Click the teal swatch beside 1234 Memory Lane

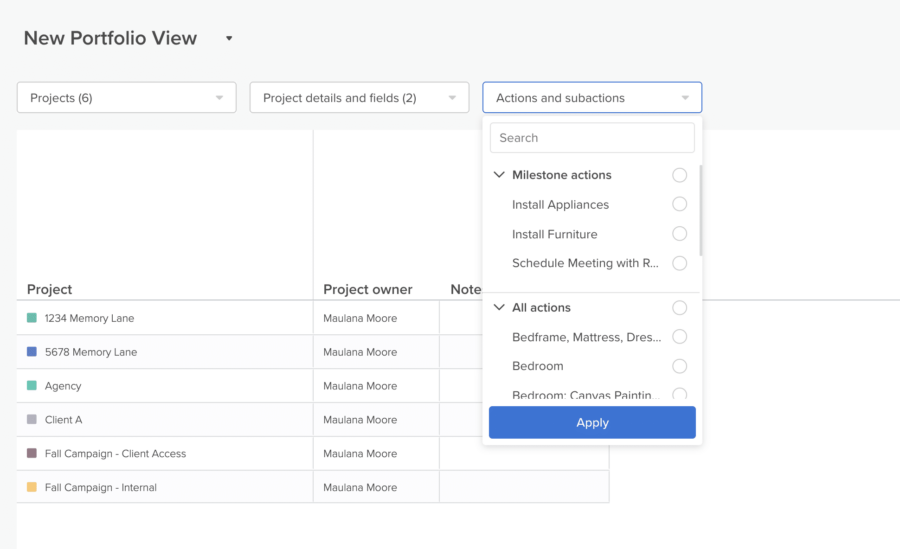[x=32, y=318]
